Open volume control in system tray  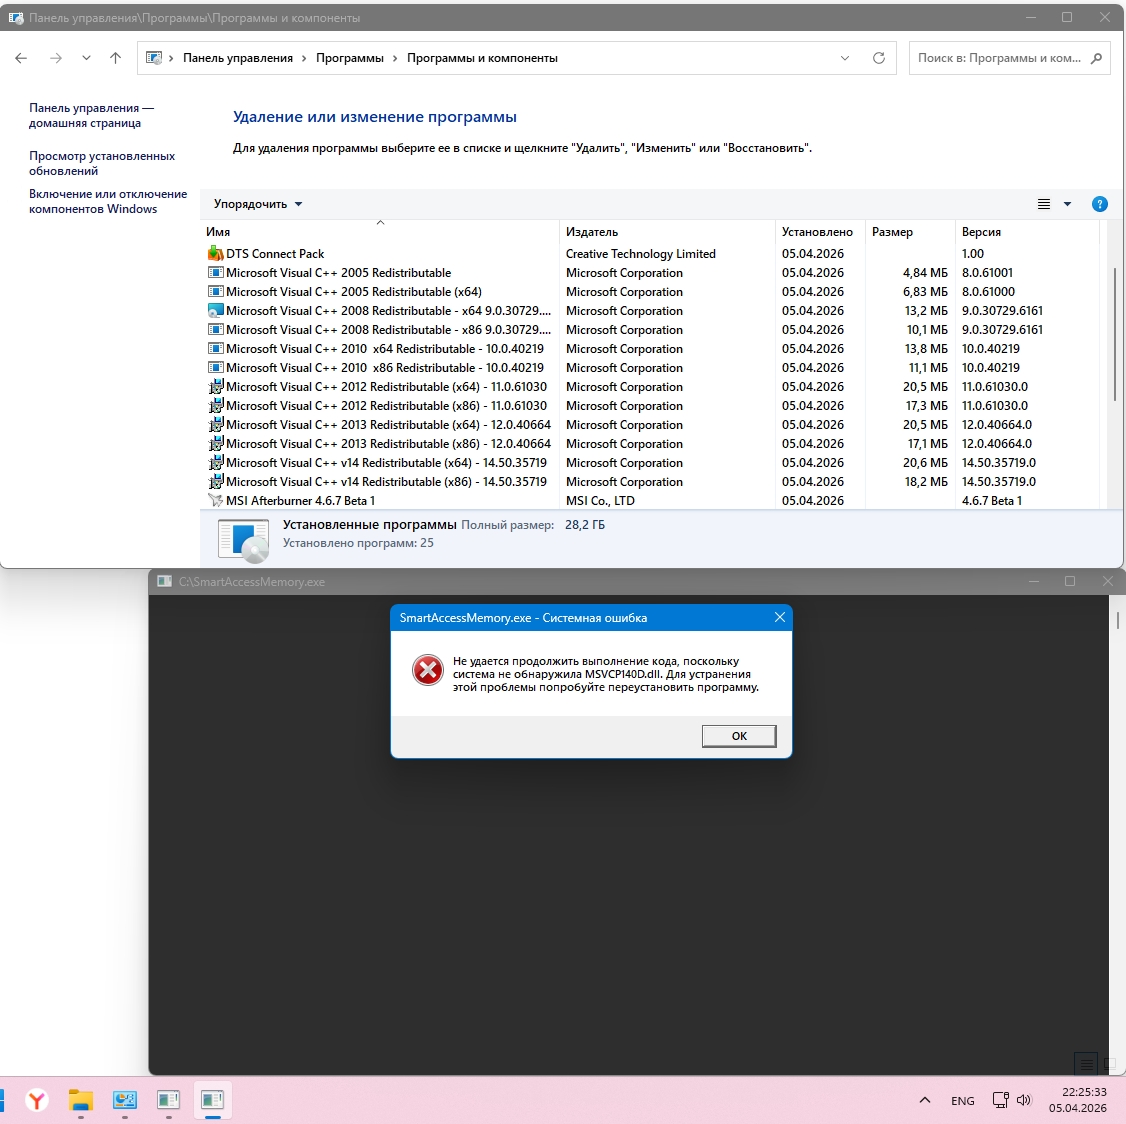pos(1024,1100)
